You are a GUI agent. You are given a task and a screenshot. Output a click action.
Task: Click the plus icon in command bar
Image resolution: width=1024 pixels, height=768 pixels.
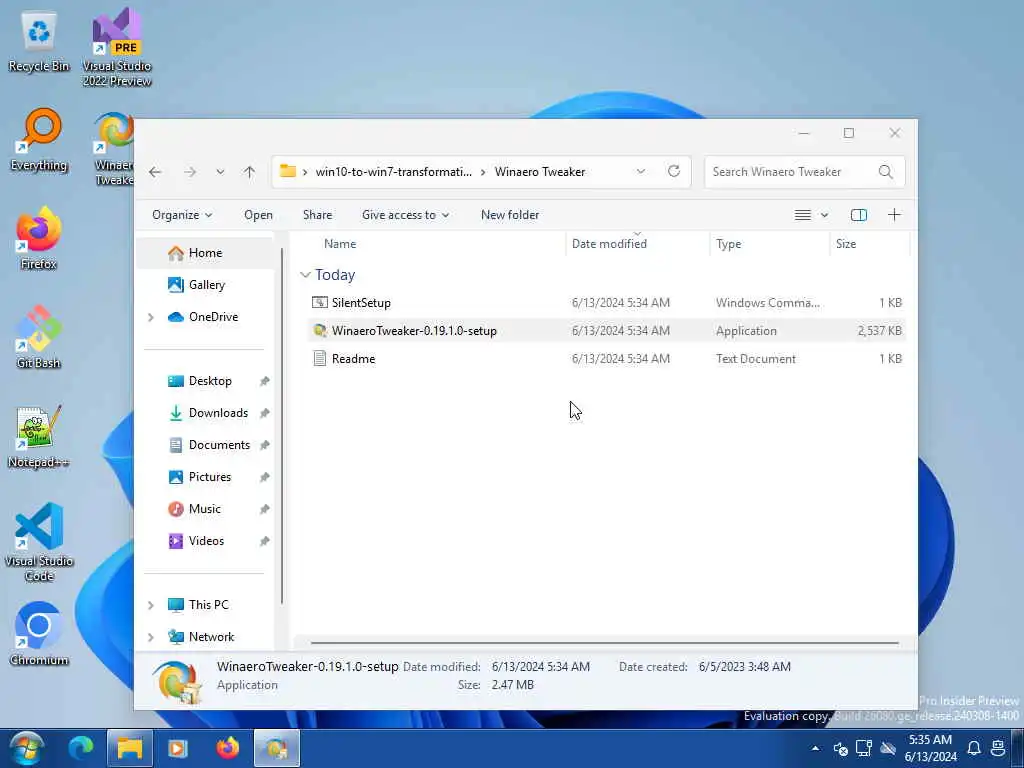pos(894,215)
